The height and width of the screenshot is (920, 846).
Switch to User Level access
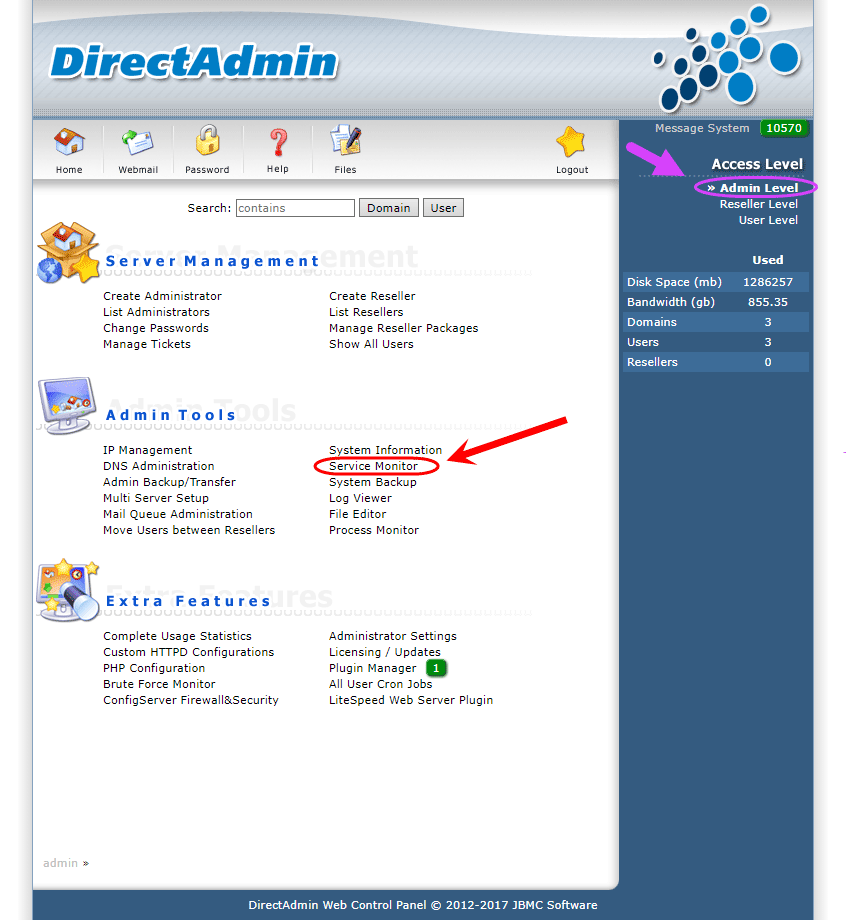(x=768, y=220)
